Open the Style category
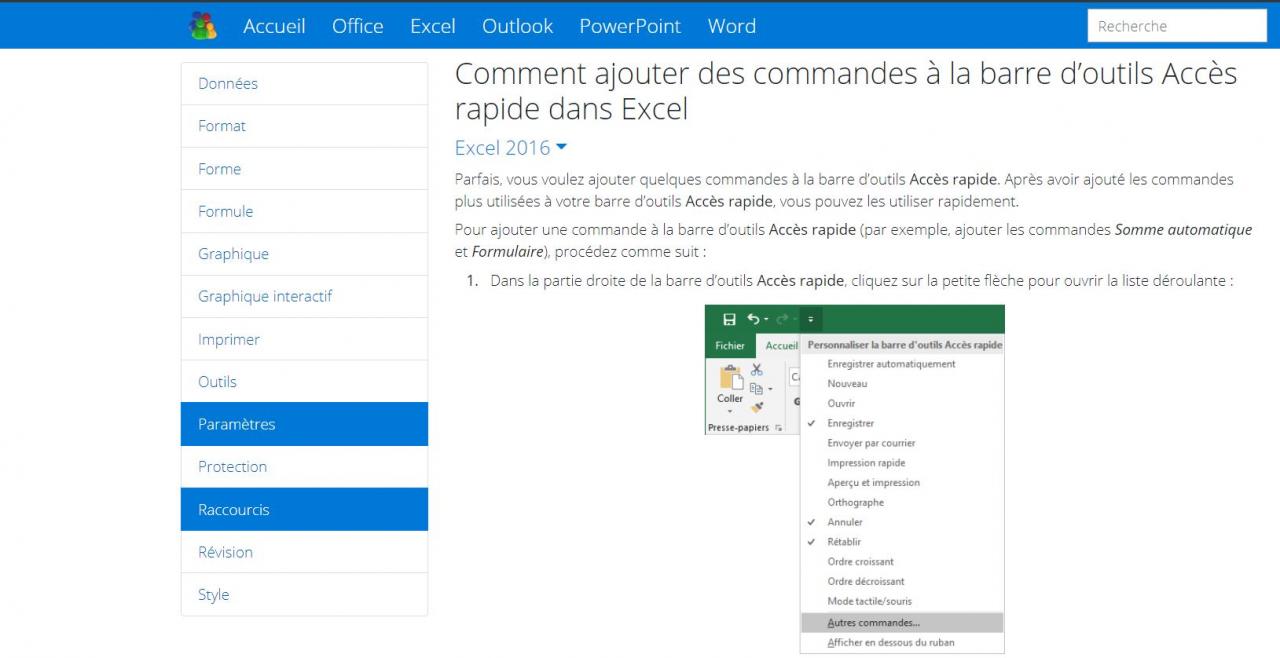This screenshot has height=658, width=1280. [304, 594]
